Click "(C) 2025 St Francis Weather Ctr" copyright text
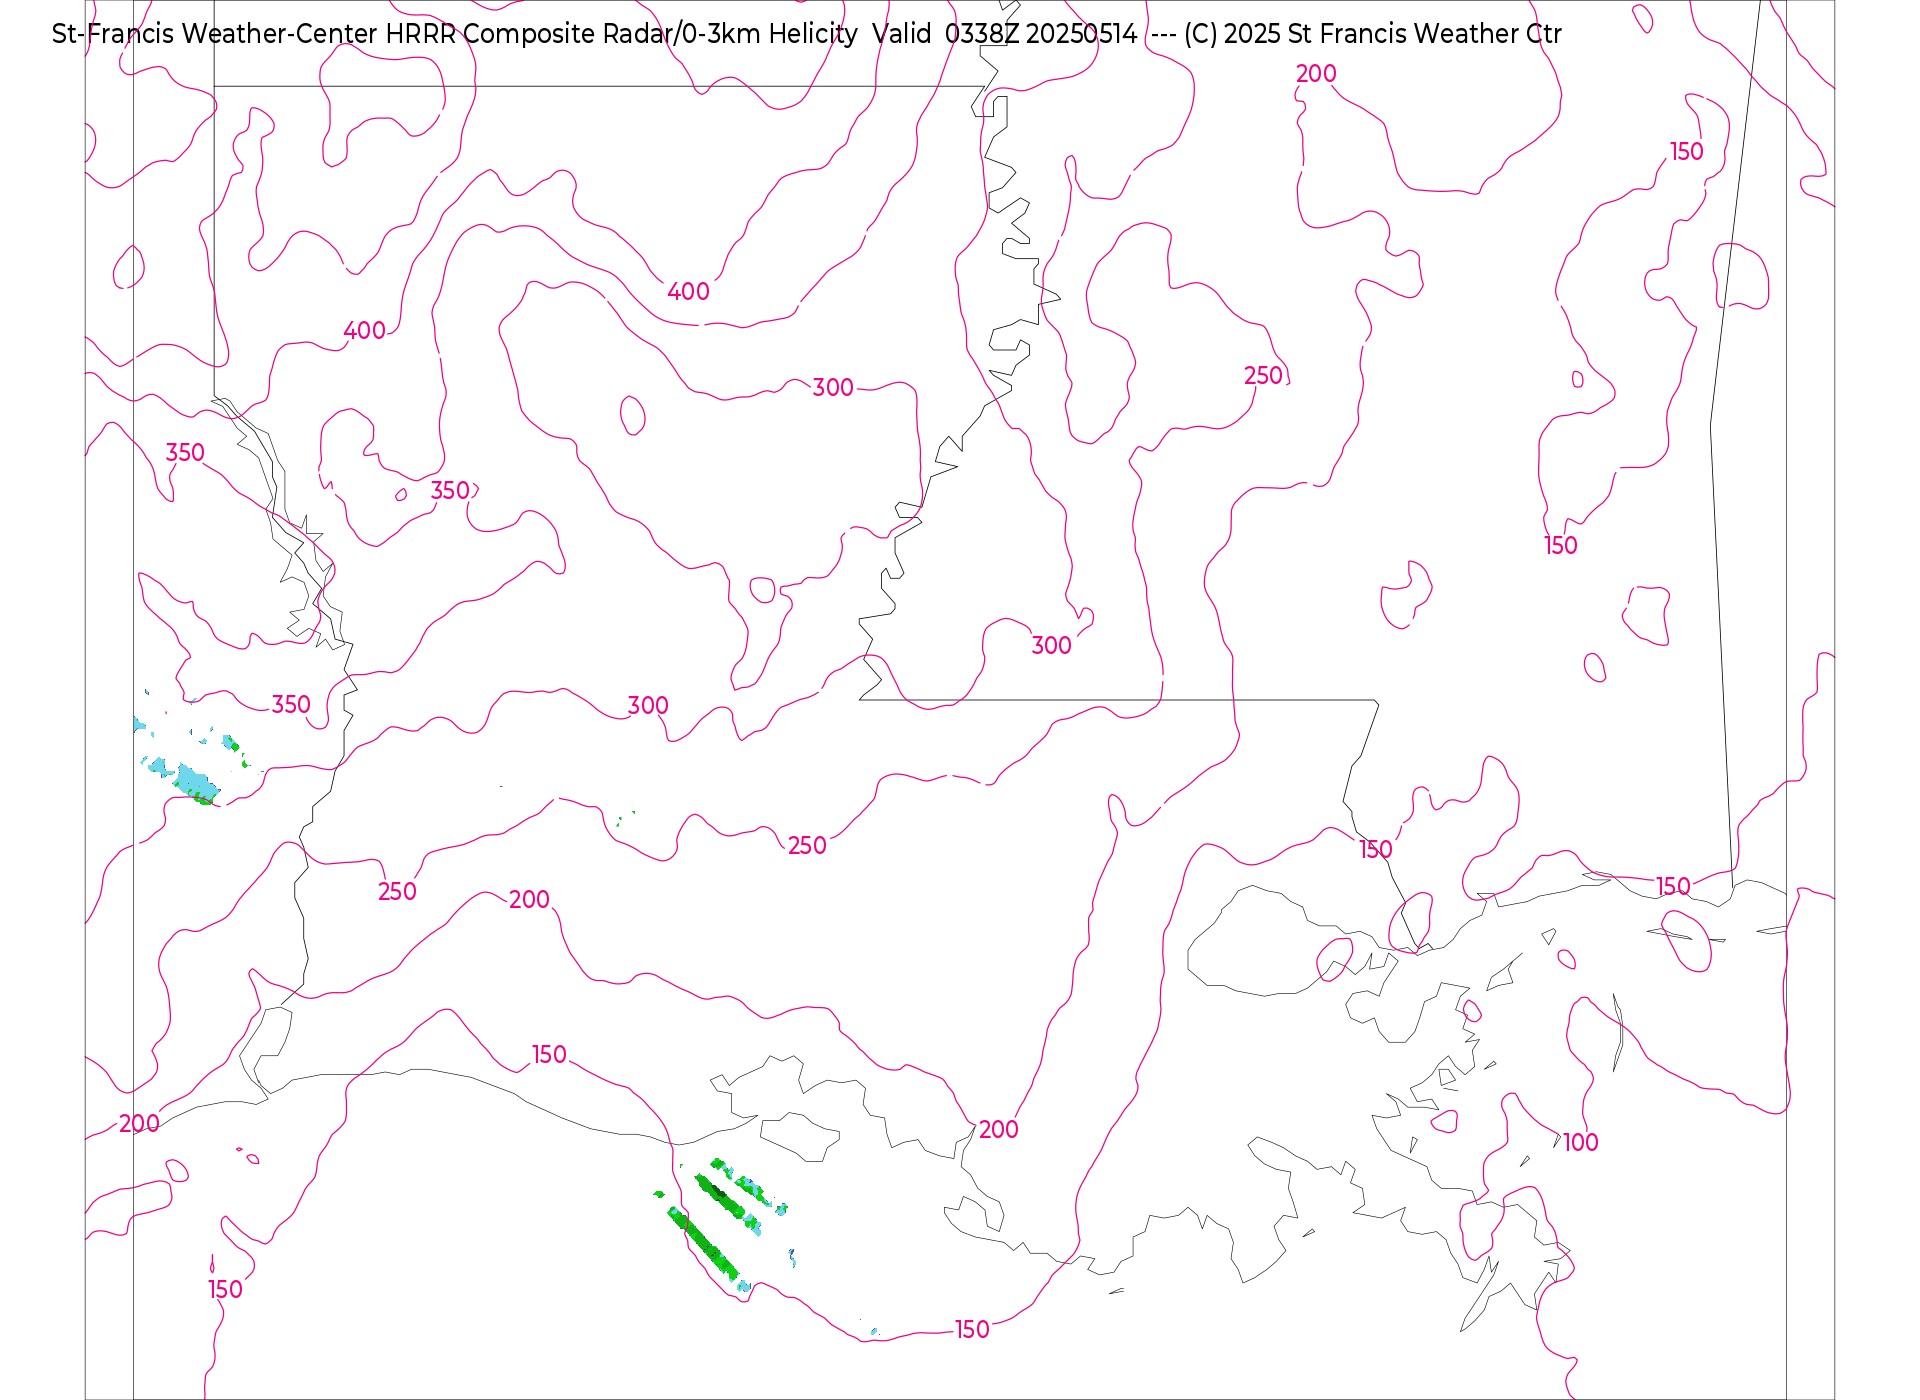Viewport: 1920px width, 1400px height. [x=1373, y=34]
